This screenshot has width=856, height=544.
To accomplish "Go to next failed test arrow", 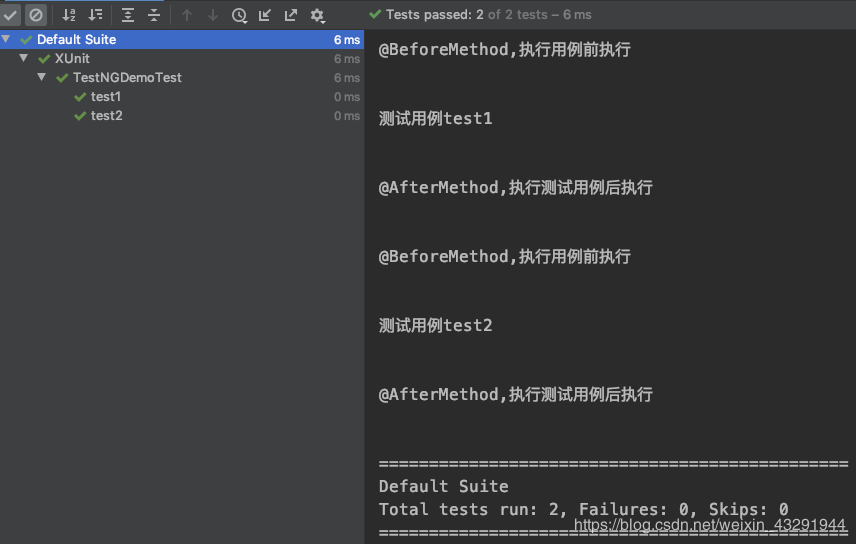I will pyautogui.click(x=213, y=15).
